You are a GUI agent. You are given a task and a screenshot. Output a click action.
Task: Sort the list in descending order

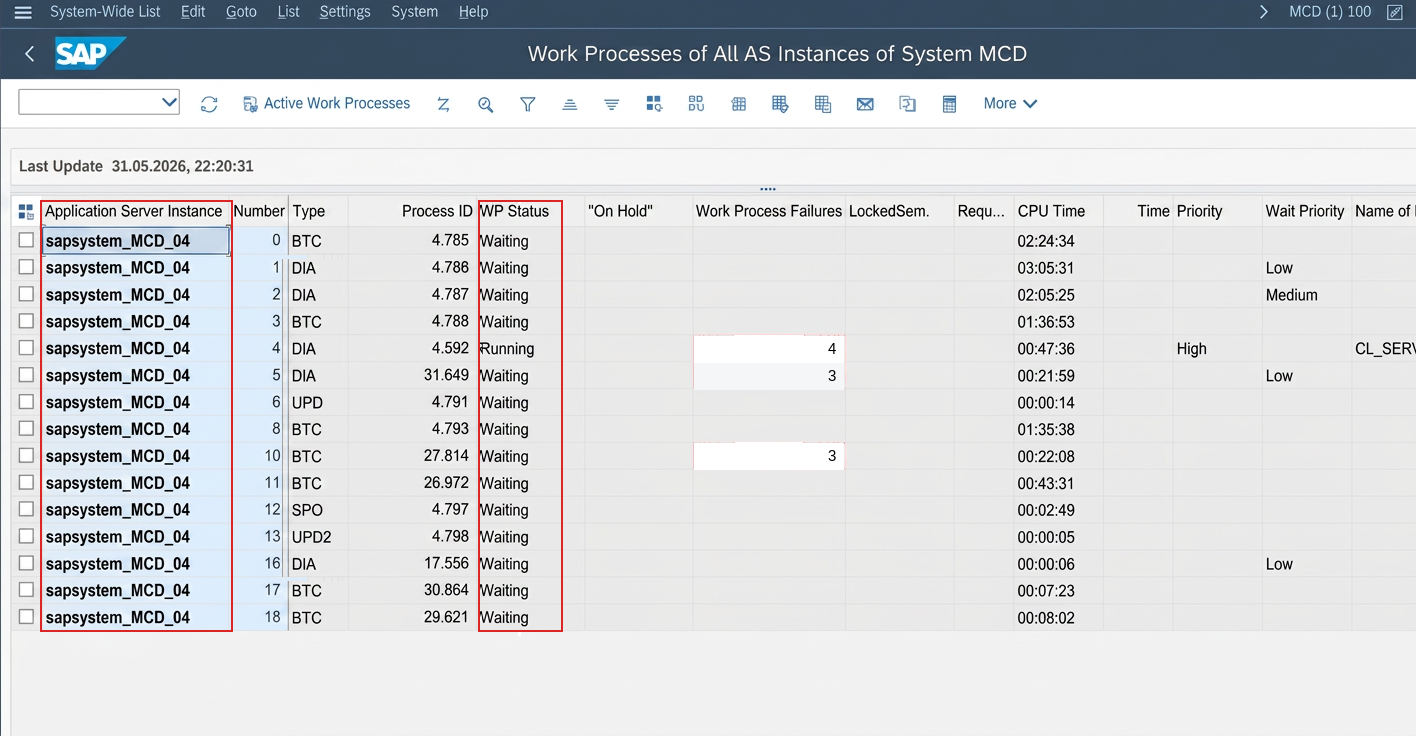612,104
